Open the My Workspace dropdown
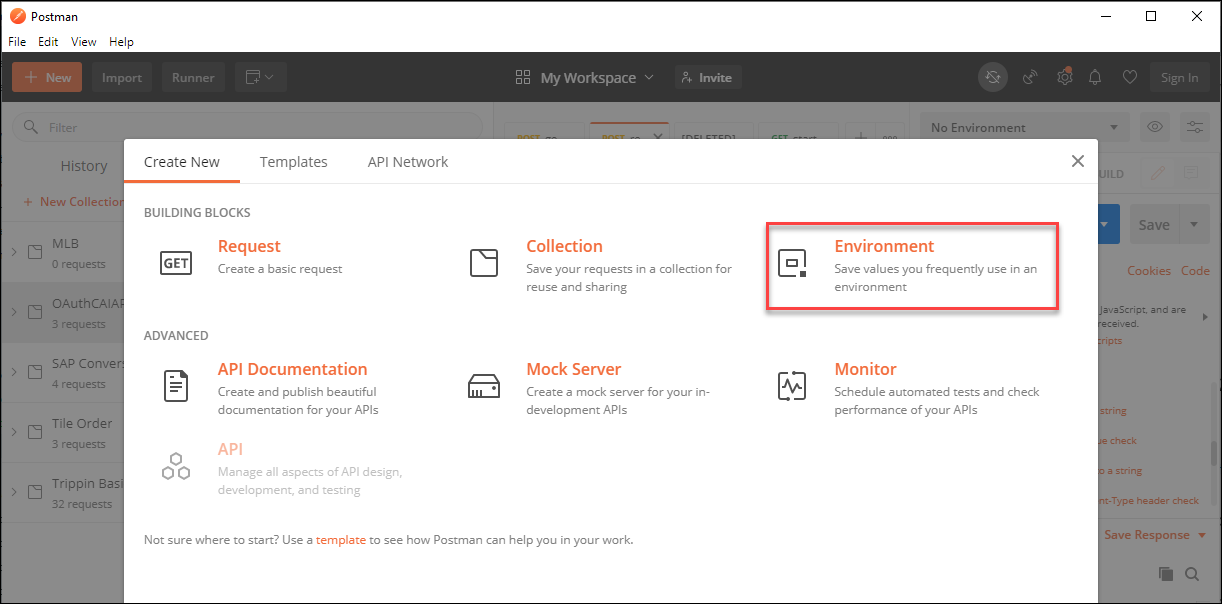1222x604 pixels. point(598,77)
